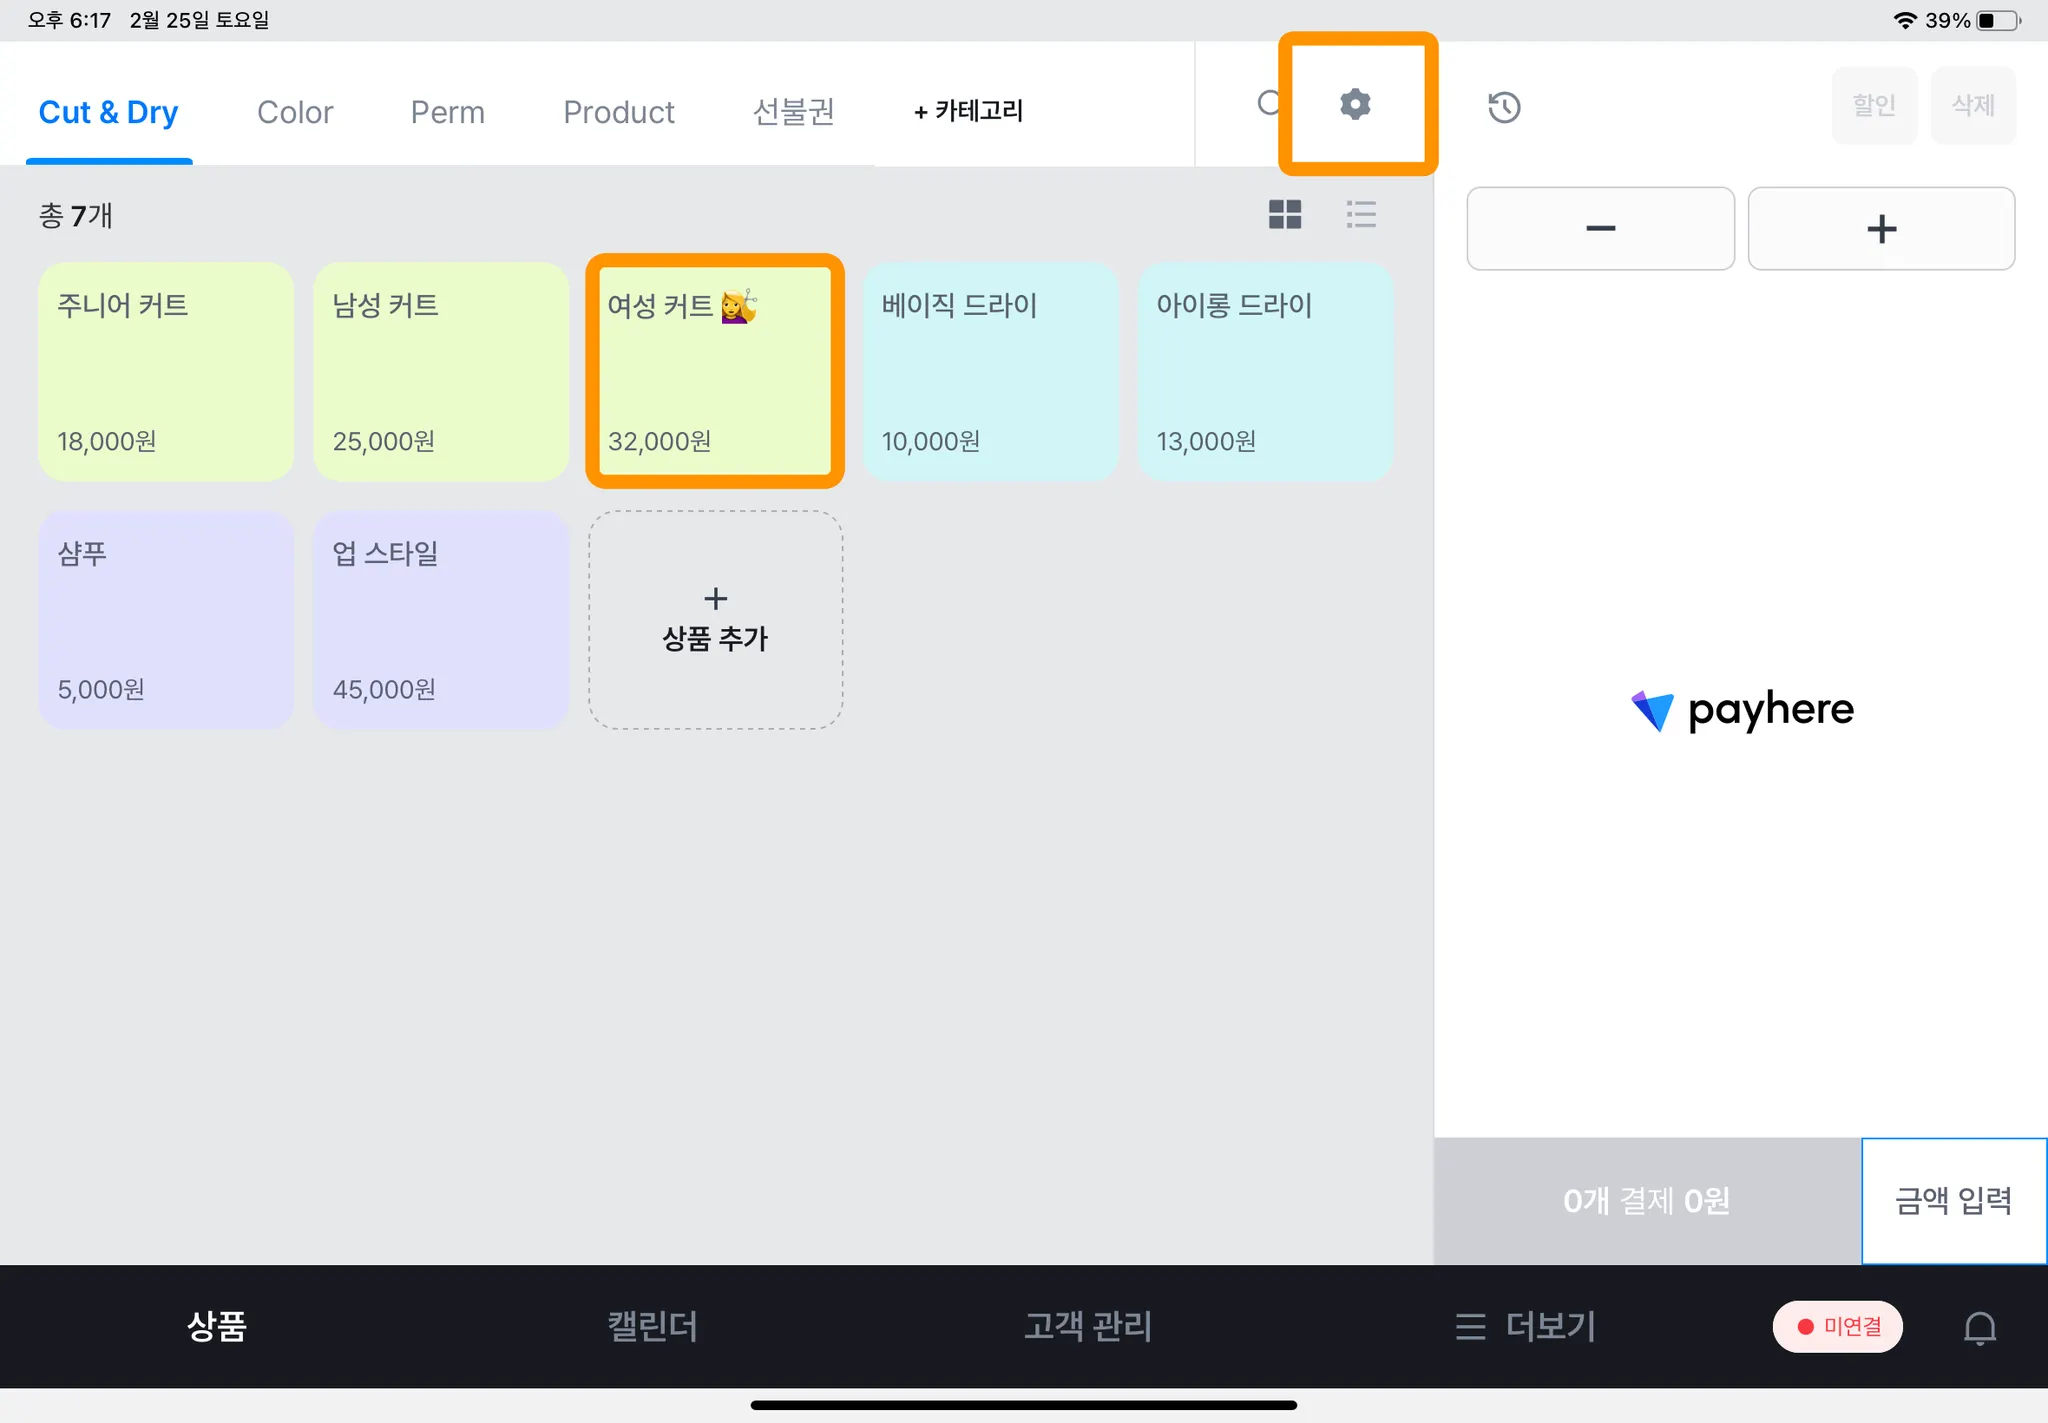The height and width of the screenshot is (1423, 2048).
Task: Select the Perm category tab
Action: point(447,112)
